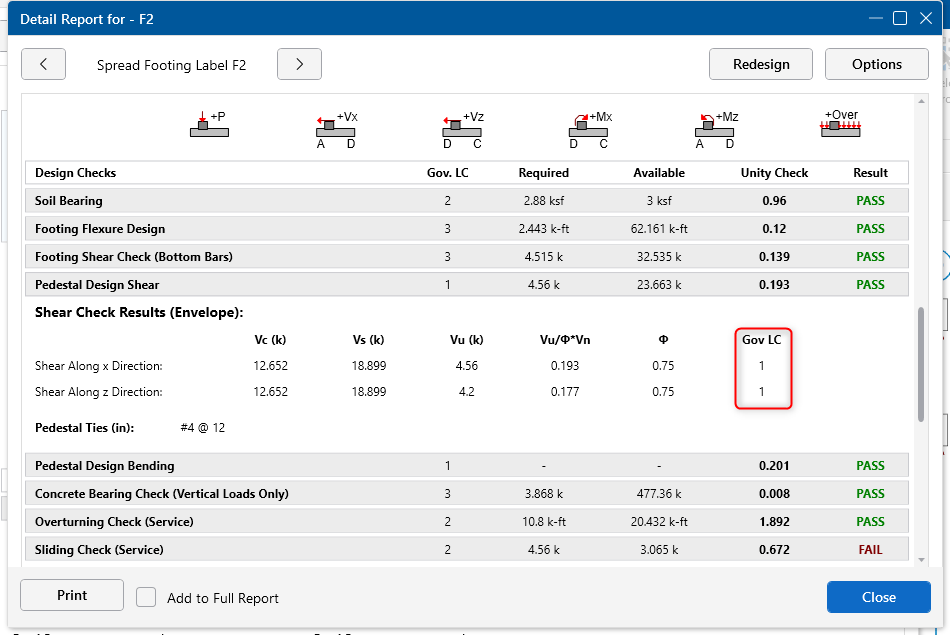
Task: Click the Redesign button
Action: [x=760, y=63]
